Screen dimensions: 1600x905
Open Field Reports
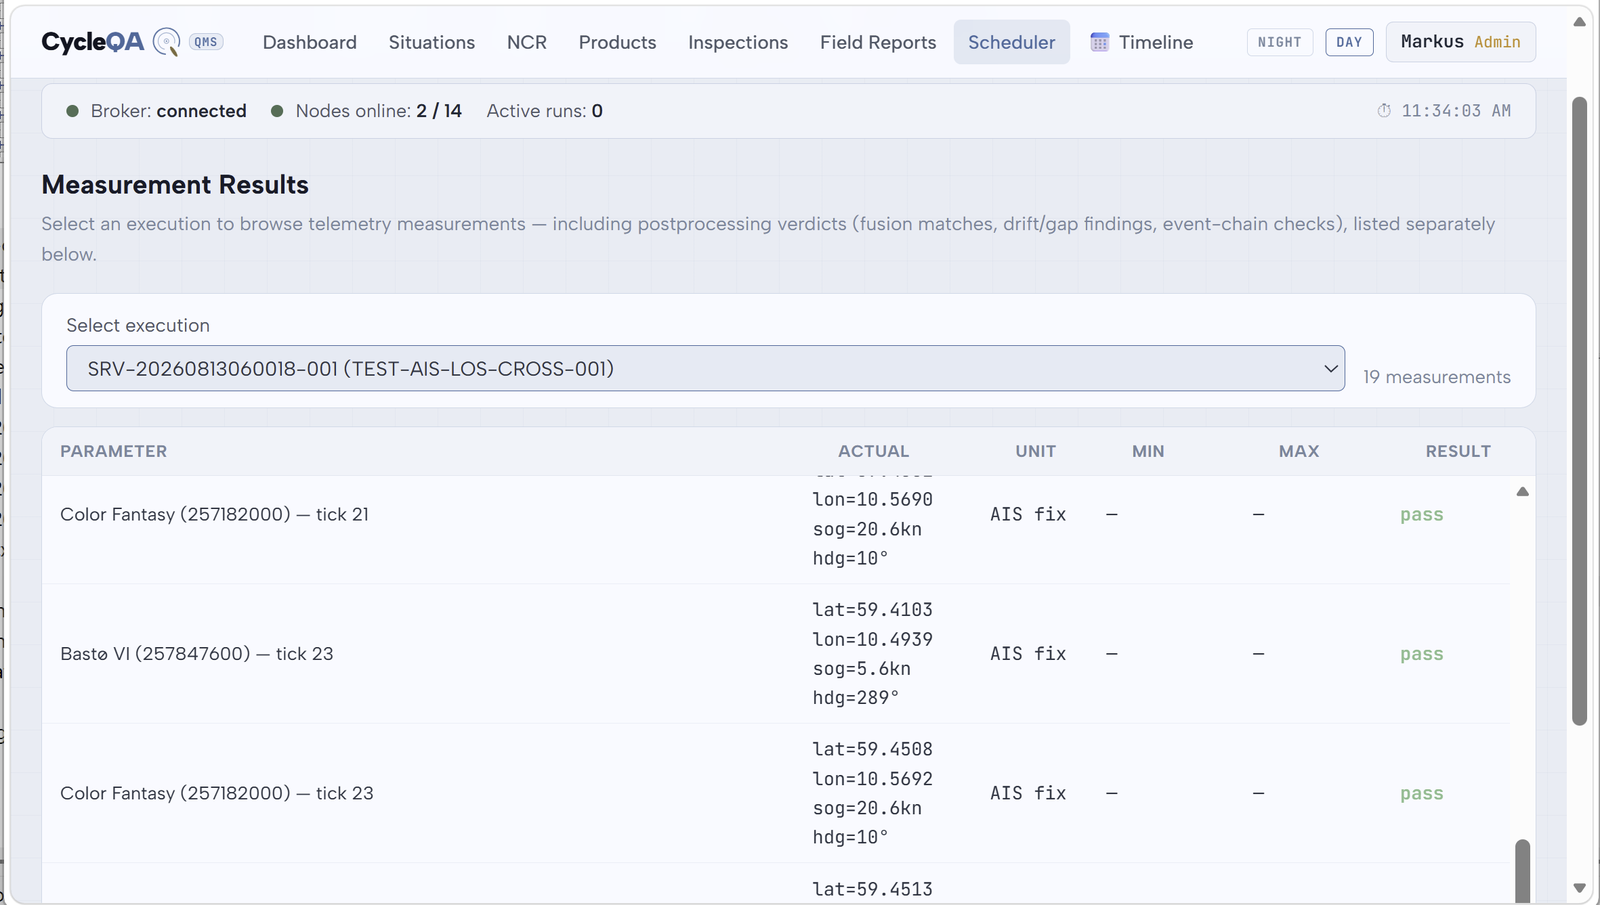pyautogui.click(x=878, y=42)
